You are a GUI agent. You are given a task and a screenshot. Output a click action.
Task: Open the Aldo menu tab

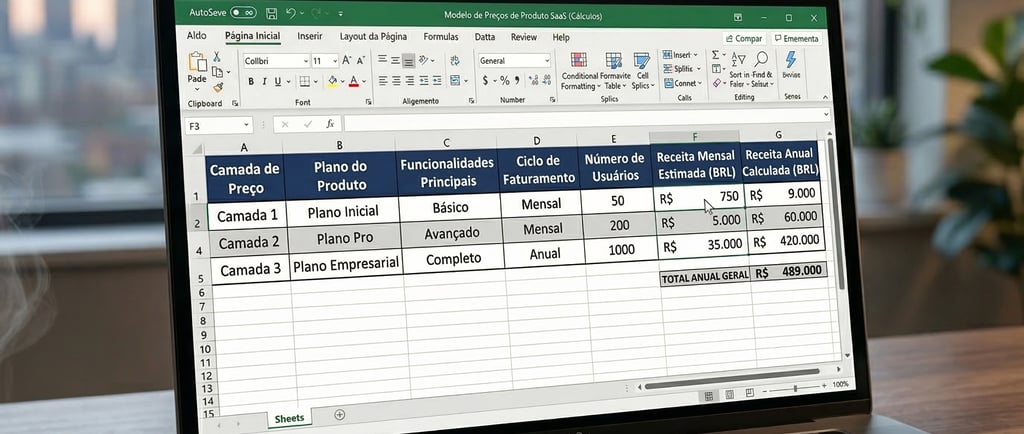coord(197,37)
